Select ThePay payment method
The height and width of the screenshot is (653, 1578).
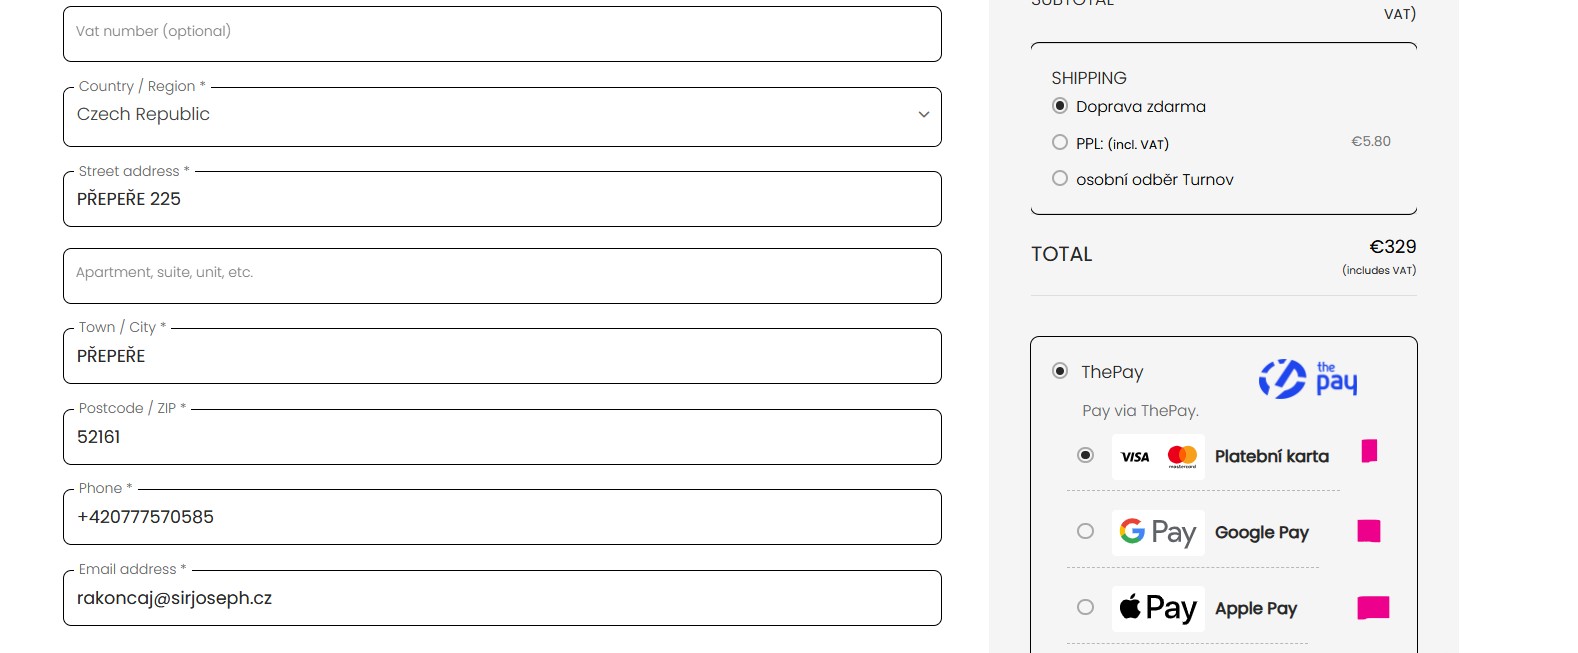(x=1060, y=371)
